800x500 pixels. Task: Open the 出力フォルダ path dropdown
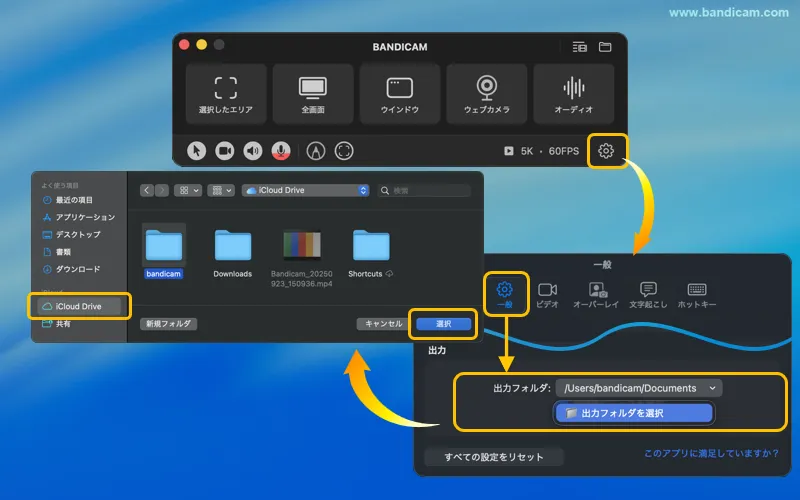tap(639, 388)
